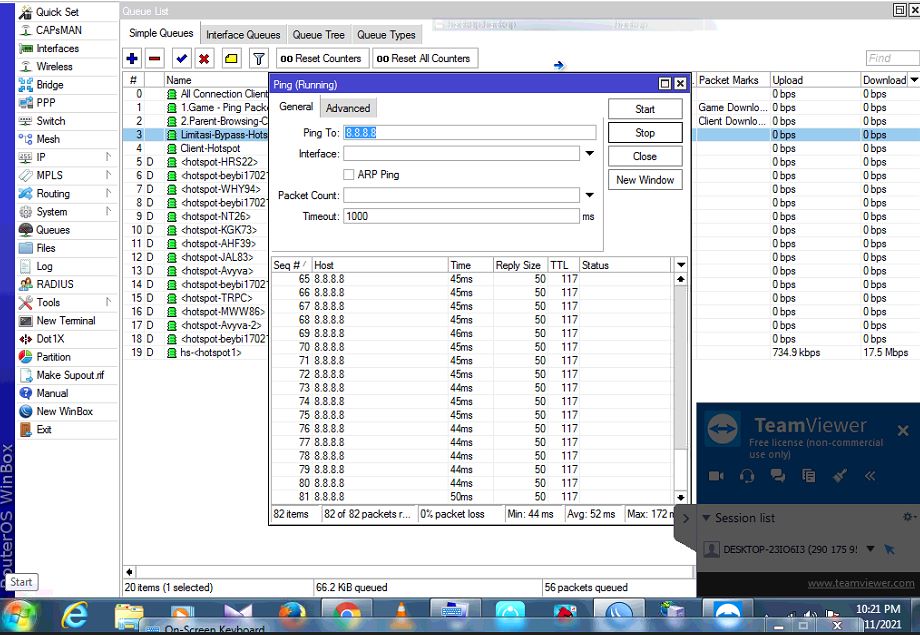
Task: Switch to the Queue Types tab
Action: (x=386, y=35)
